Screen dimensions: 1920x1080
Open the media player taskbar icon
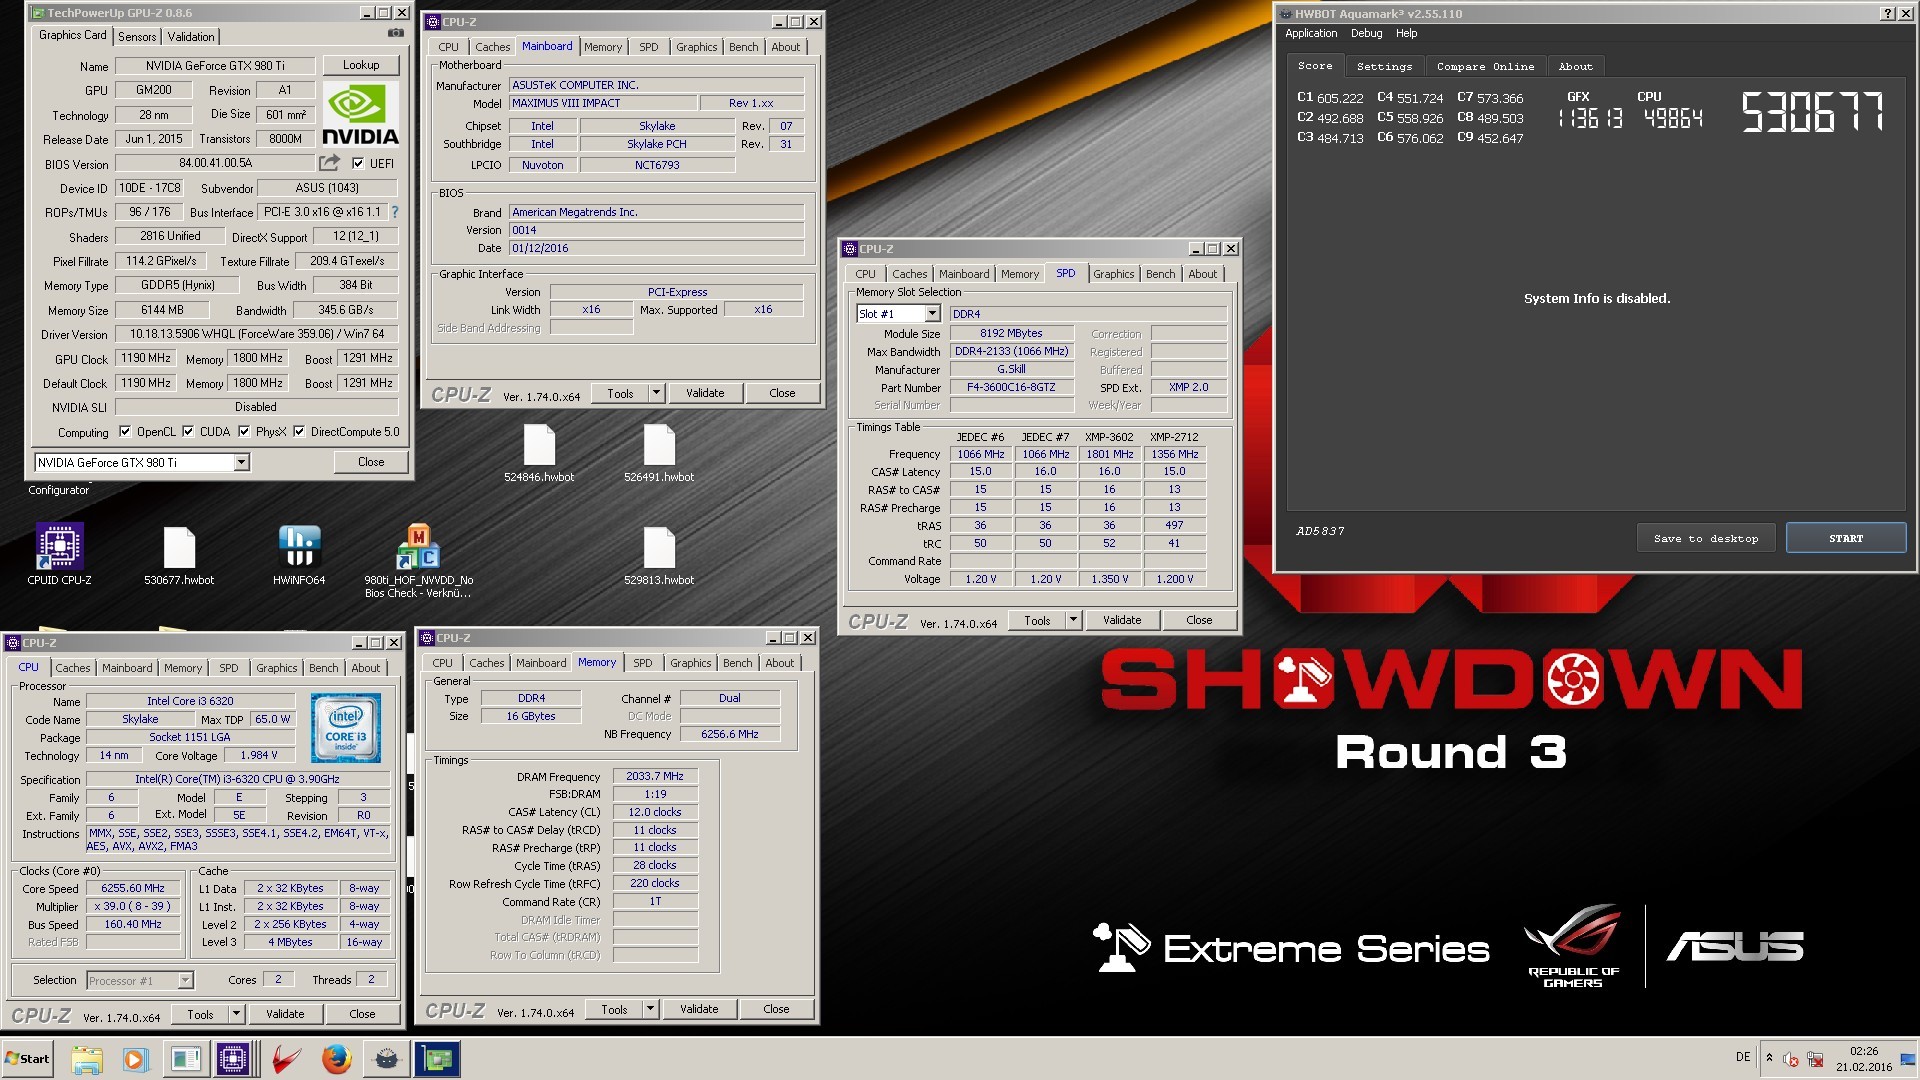pyautogui.click(x=135, y=1059)
